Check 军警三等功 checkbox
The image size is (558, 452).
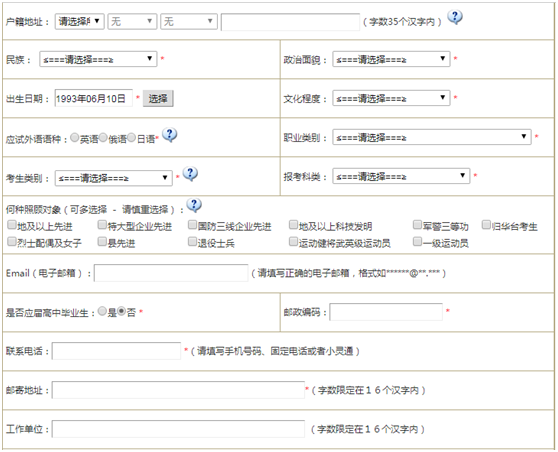[x=417, y=225]
